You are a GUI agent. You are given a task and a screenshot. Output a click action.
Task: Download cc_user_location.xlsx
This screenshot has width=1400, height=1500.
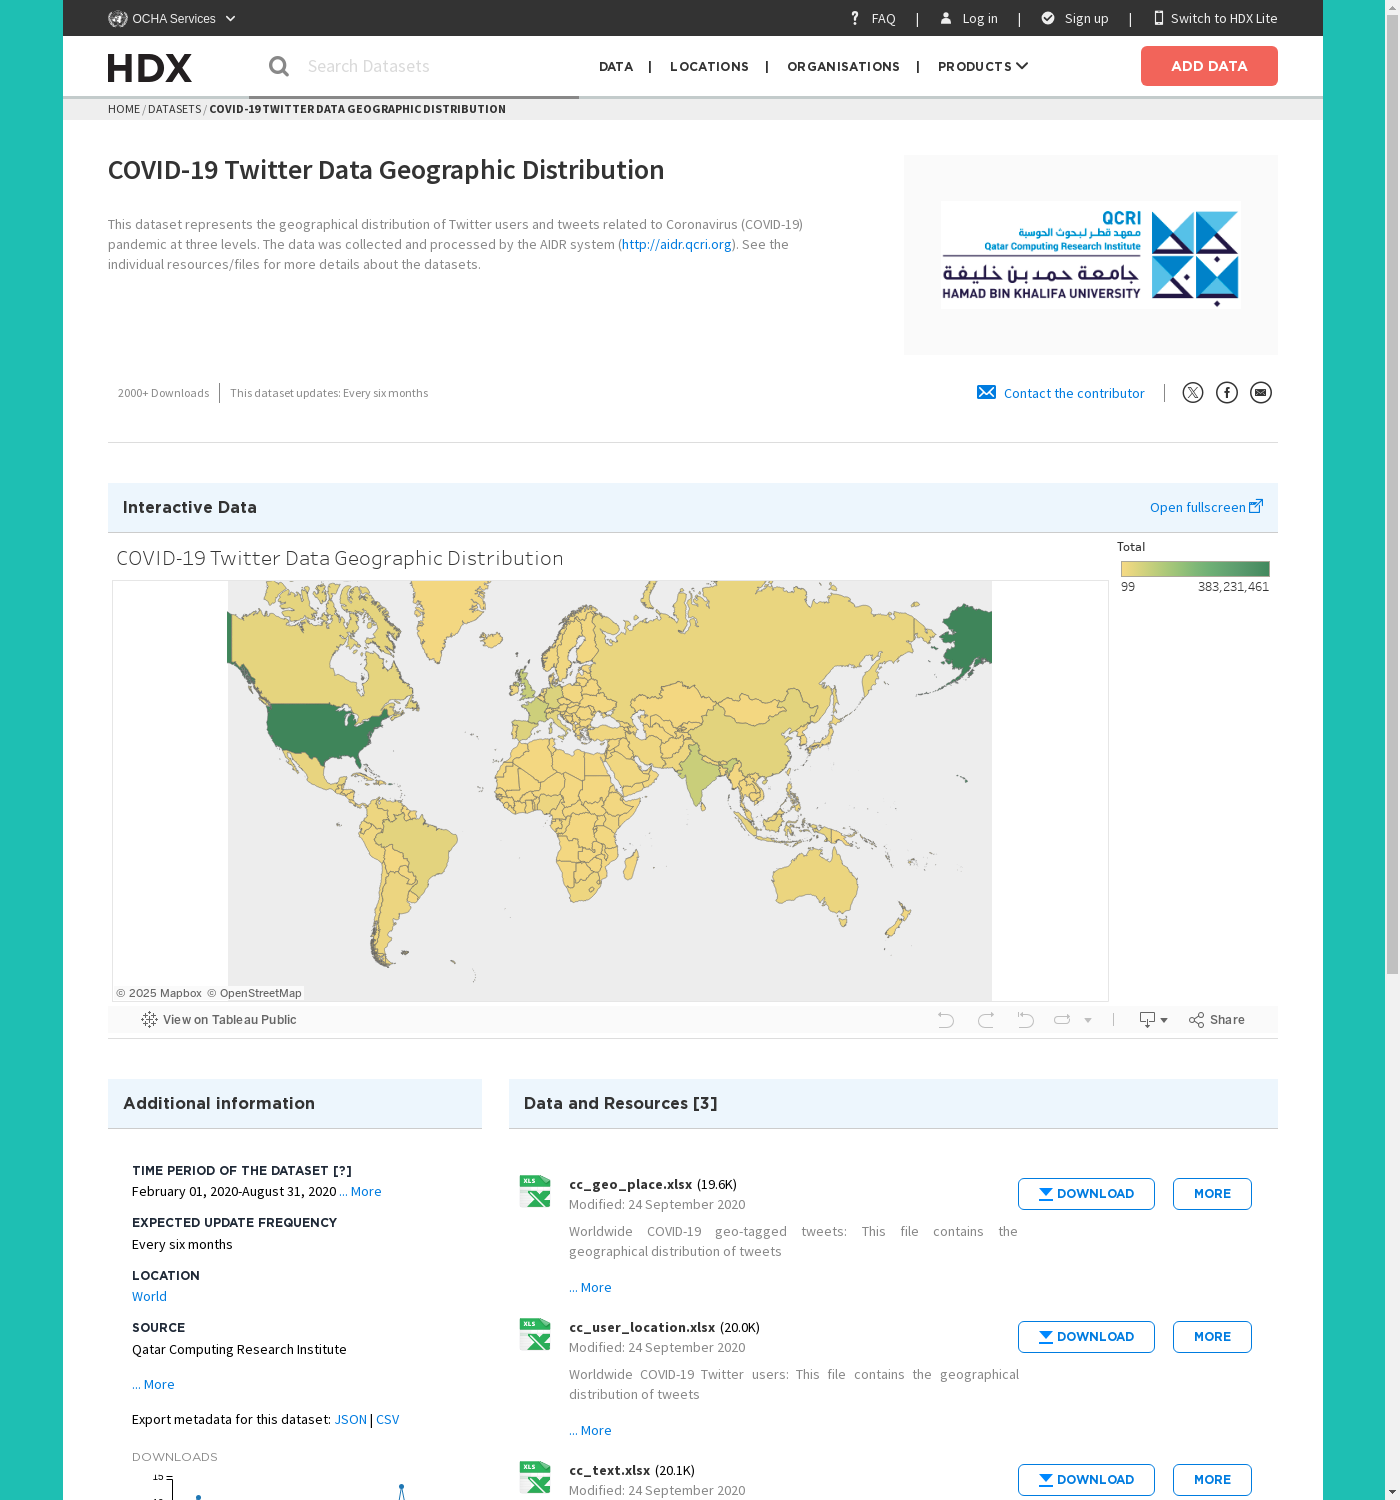(x=1086, y=1337)
